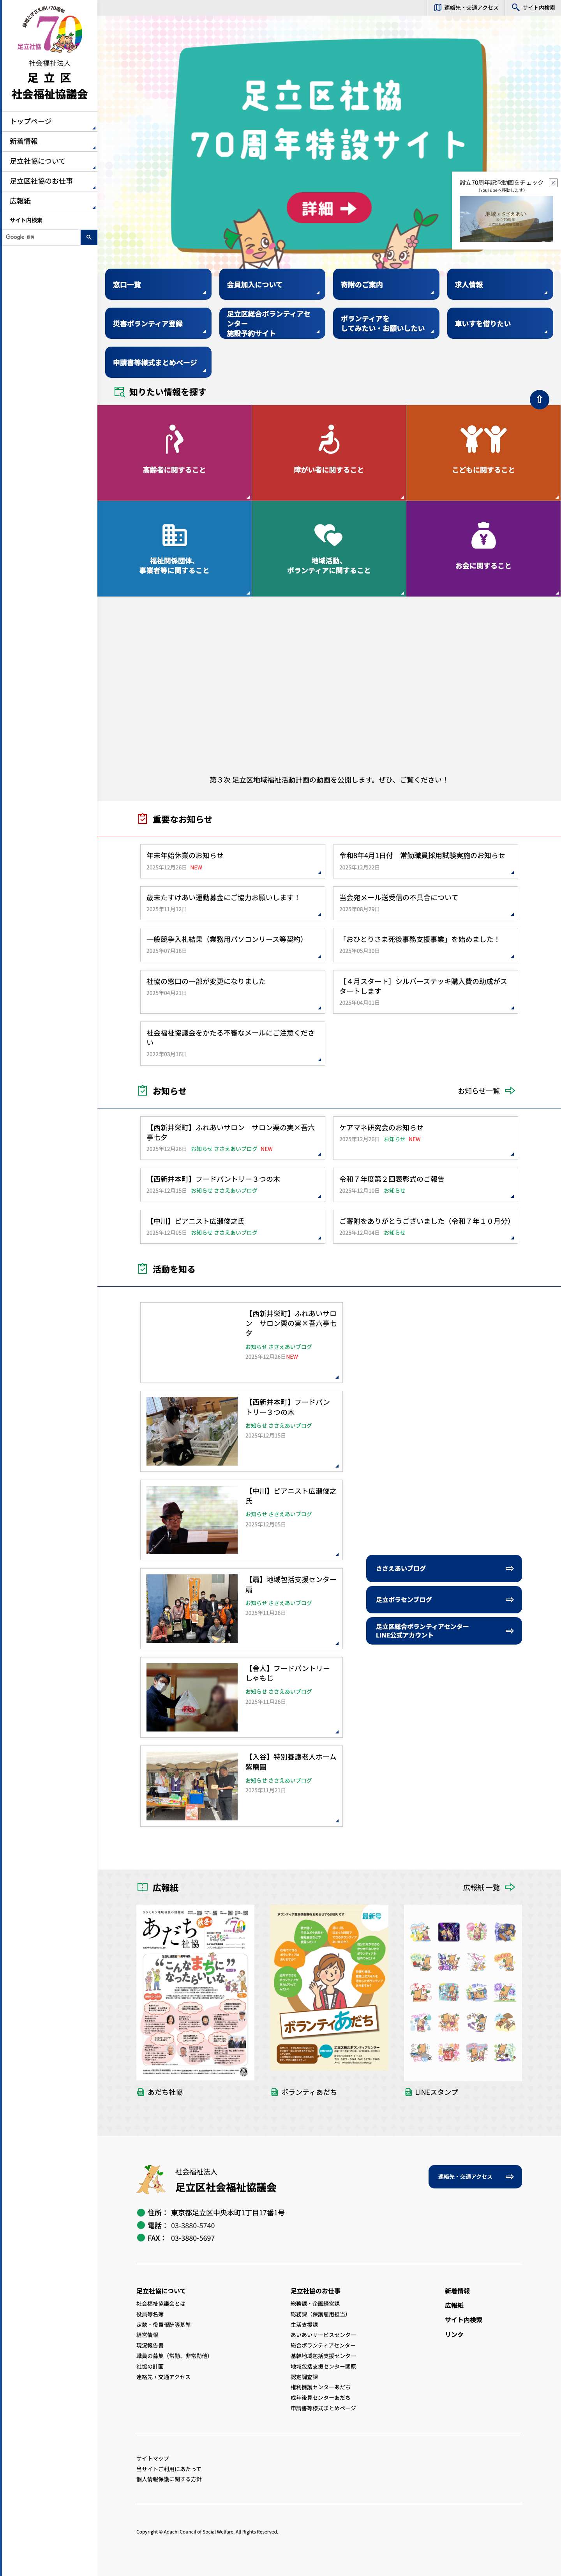This screenshot has width=561, height=2576.
Task: Open 不審なメールにご注意ください notice
Action: (232, 1042)
